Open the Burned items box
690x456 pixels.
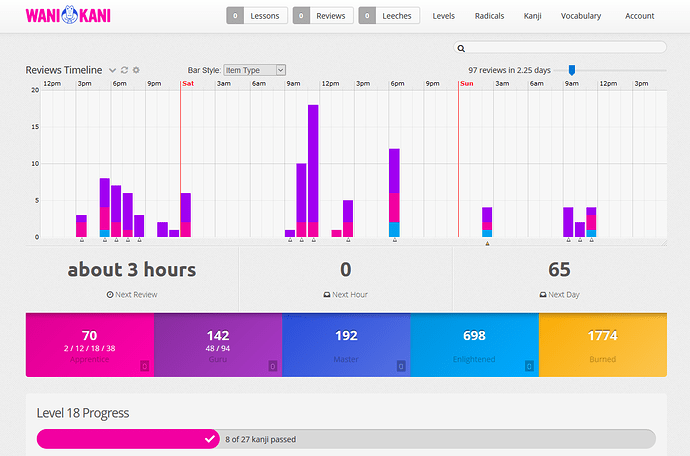pyautogui.click(x=603, y=345)
